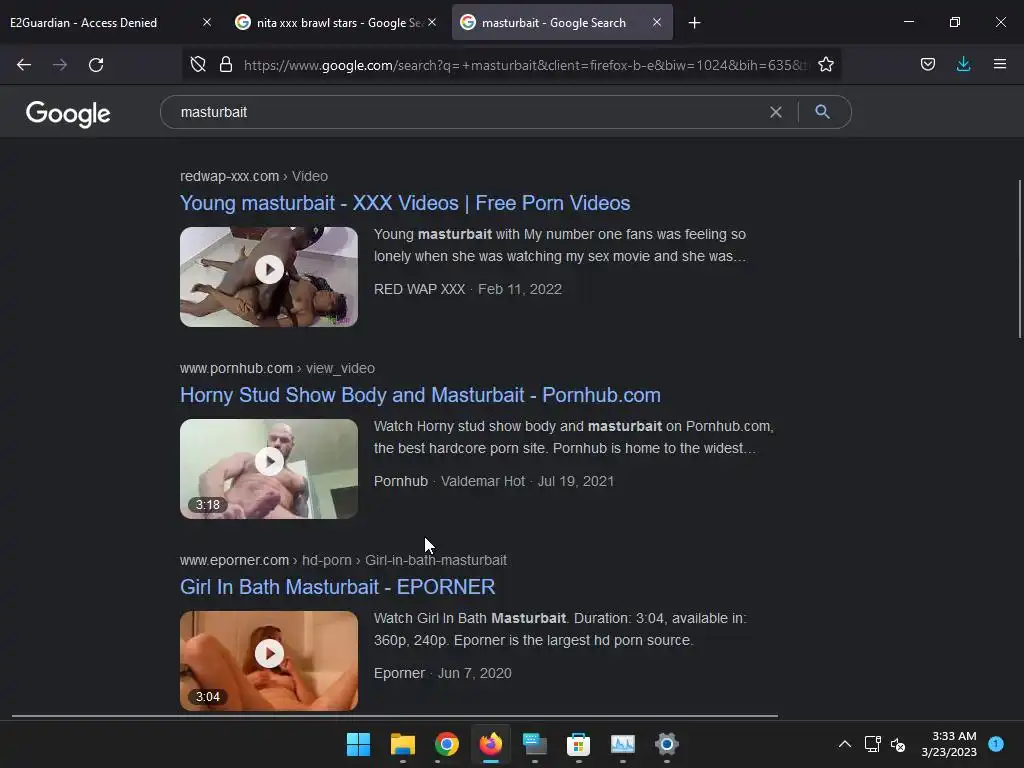Click the www.pornhub.com source breadcrumb

point(278,368)
